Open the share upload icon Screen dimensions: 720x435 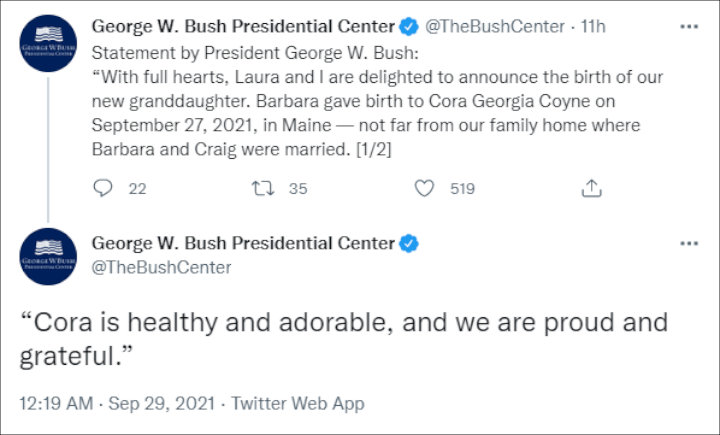point(591,188)
